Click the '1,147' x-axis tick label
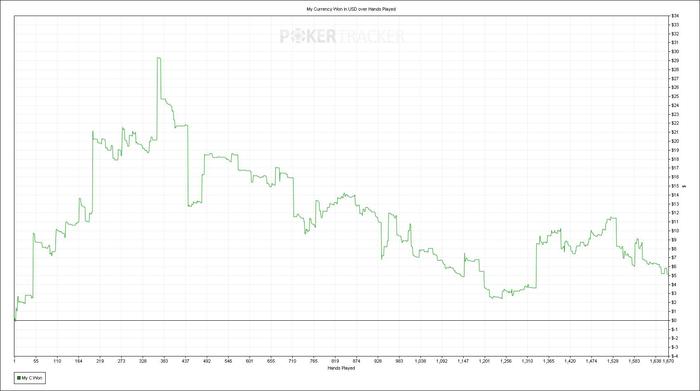700x391 pixels. tap(463, 361)
